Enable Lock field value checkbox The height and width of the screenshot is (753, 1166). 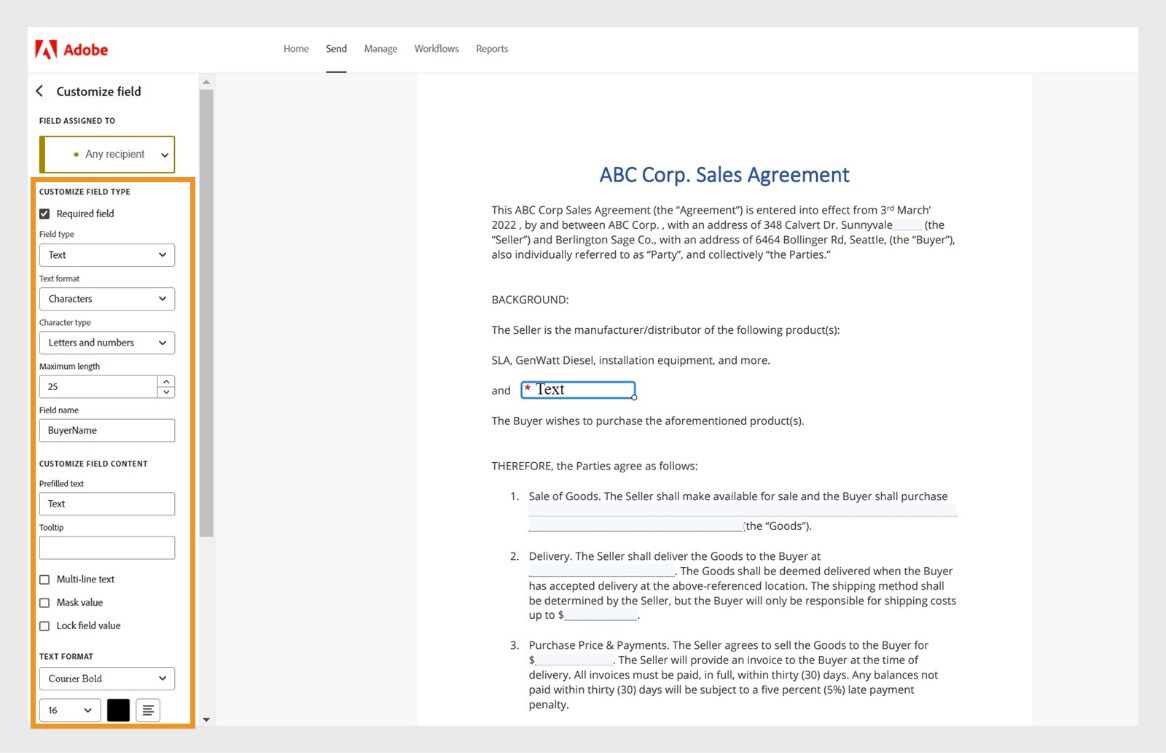point(45,626)
